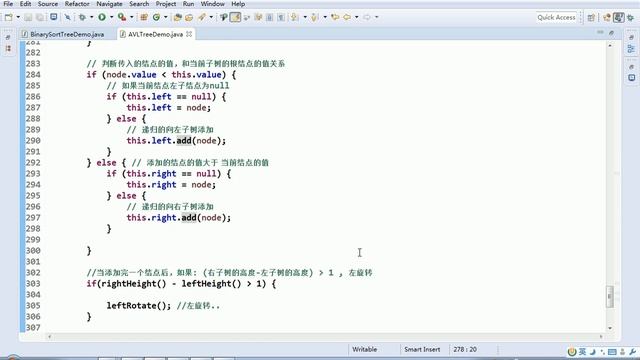
Task: Switch to the Java EE perspective
Action: pos(607,17)
